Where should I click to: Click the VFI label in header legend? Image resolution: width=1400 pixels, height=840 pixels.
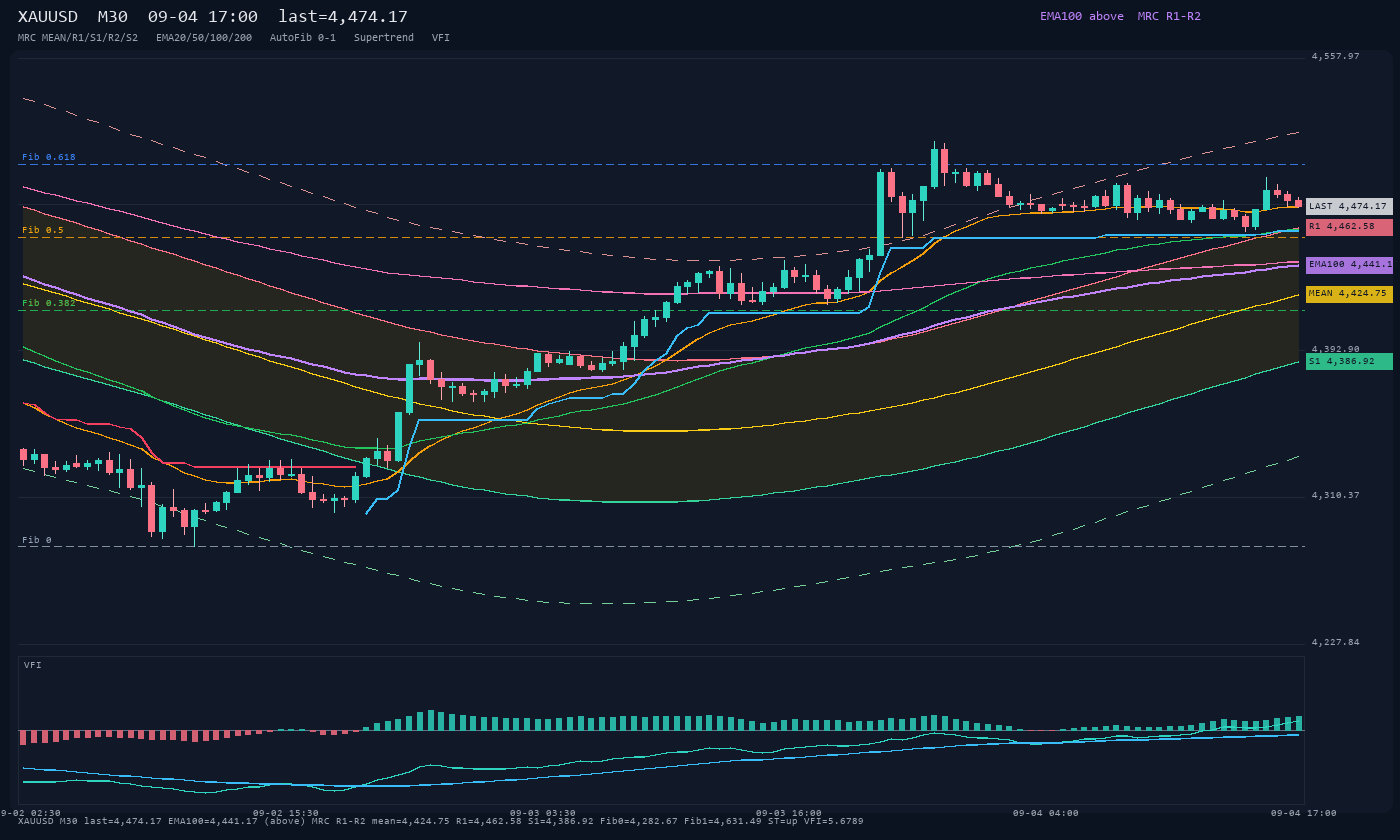[441, 38]
